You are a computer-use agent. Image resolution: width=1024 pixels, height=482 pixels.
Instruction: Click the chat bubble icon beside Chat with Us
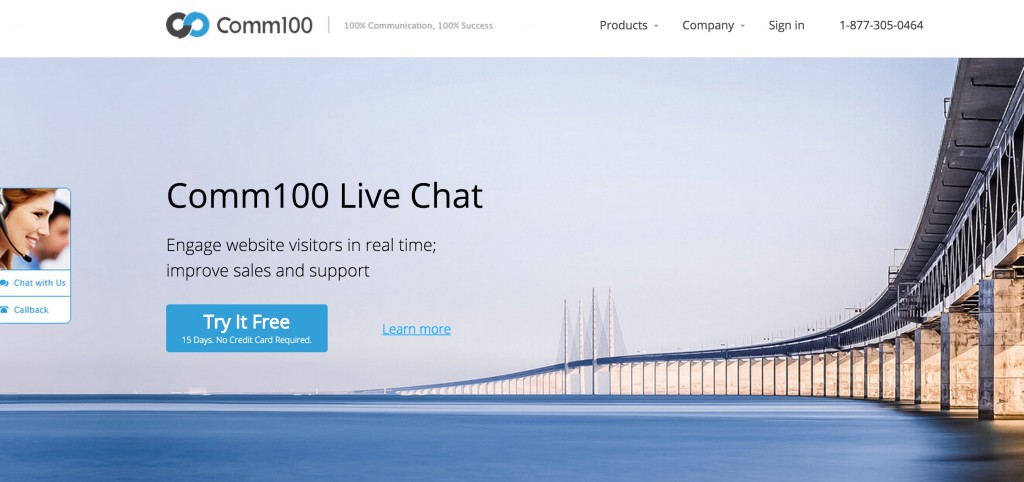point(5,283)
